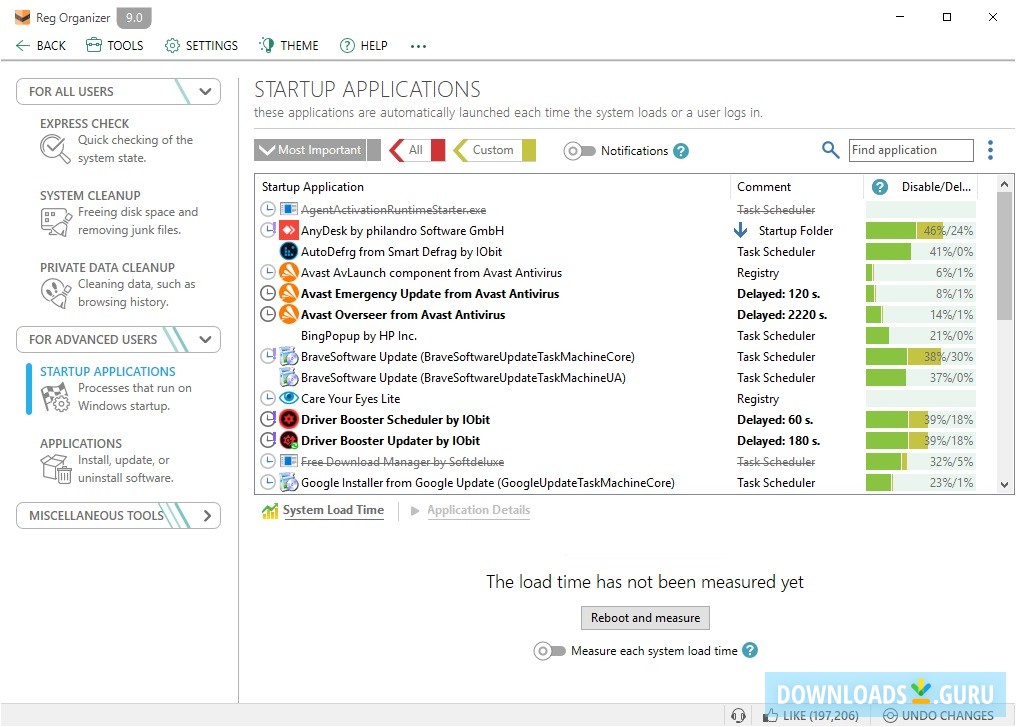Toggle Measure each system load time switch
Image resolution: width=1016 pixels, height=727 pixels.
pyautogui.click(x=549, y=651)
